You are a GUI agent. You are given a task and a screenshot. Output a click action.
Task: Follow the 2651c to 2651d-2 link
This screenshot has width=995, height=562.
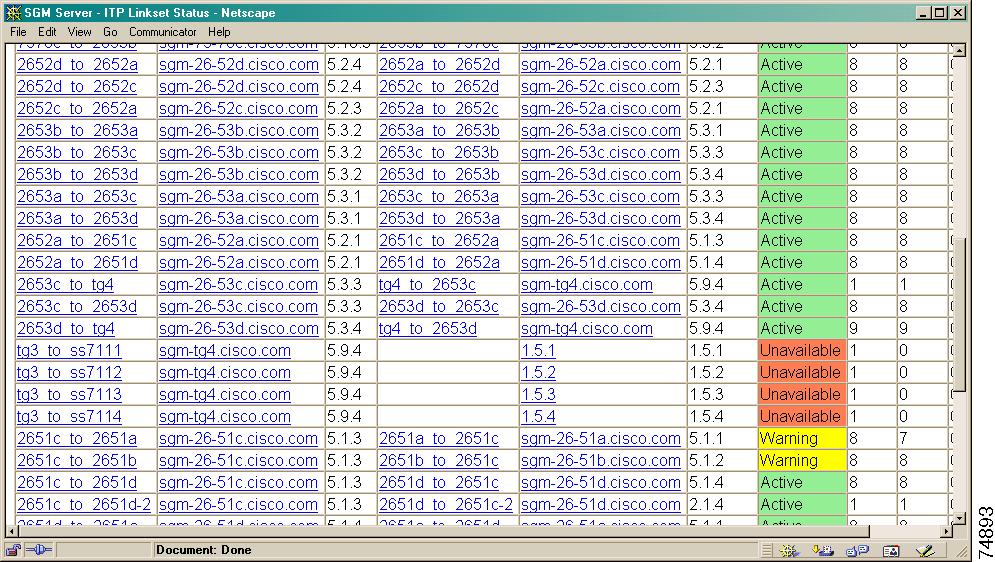coord(84,505)
